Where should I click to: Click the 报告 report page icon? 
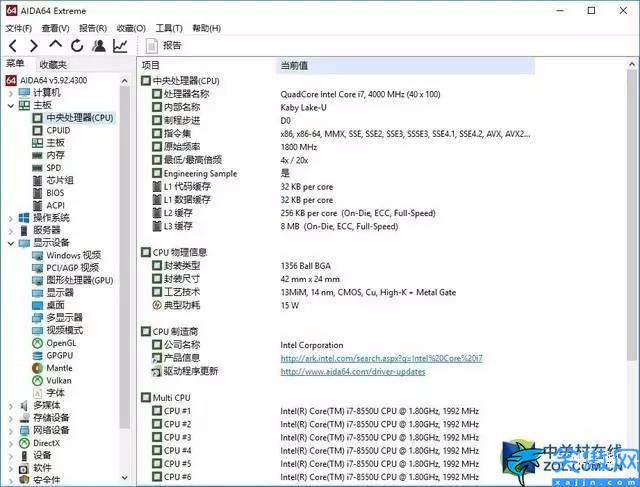point(152,46)
